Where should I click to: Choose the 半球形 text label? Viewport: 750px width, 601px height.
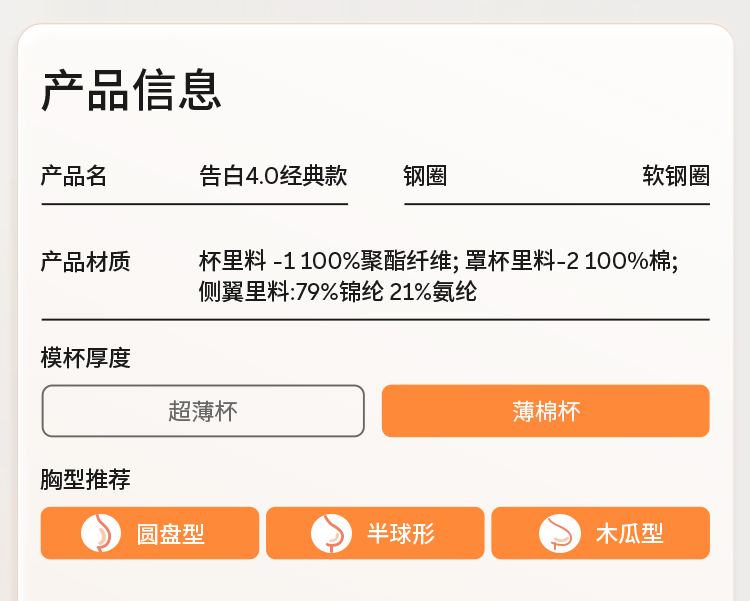point(401,533)
